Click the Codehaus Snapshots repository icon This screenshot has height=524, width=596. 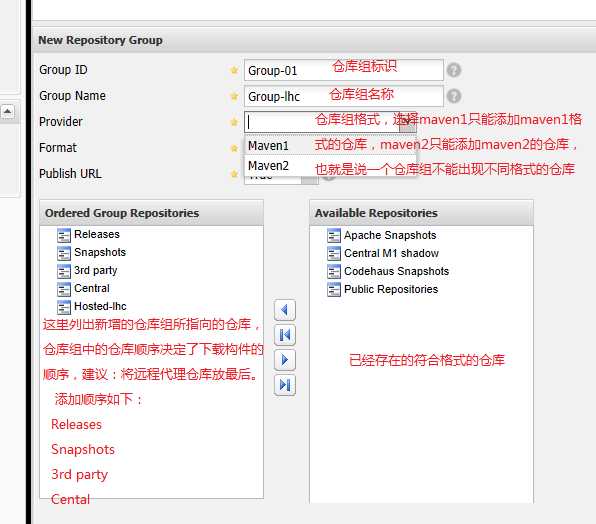(x=334, y=271)
